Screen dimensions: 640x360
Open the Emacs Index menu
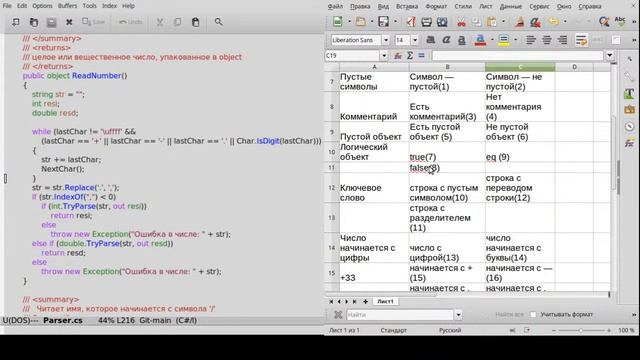pyautogui.click(x=109, y=6)
